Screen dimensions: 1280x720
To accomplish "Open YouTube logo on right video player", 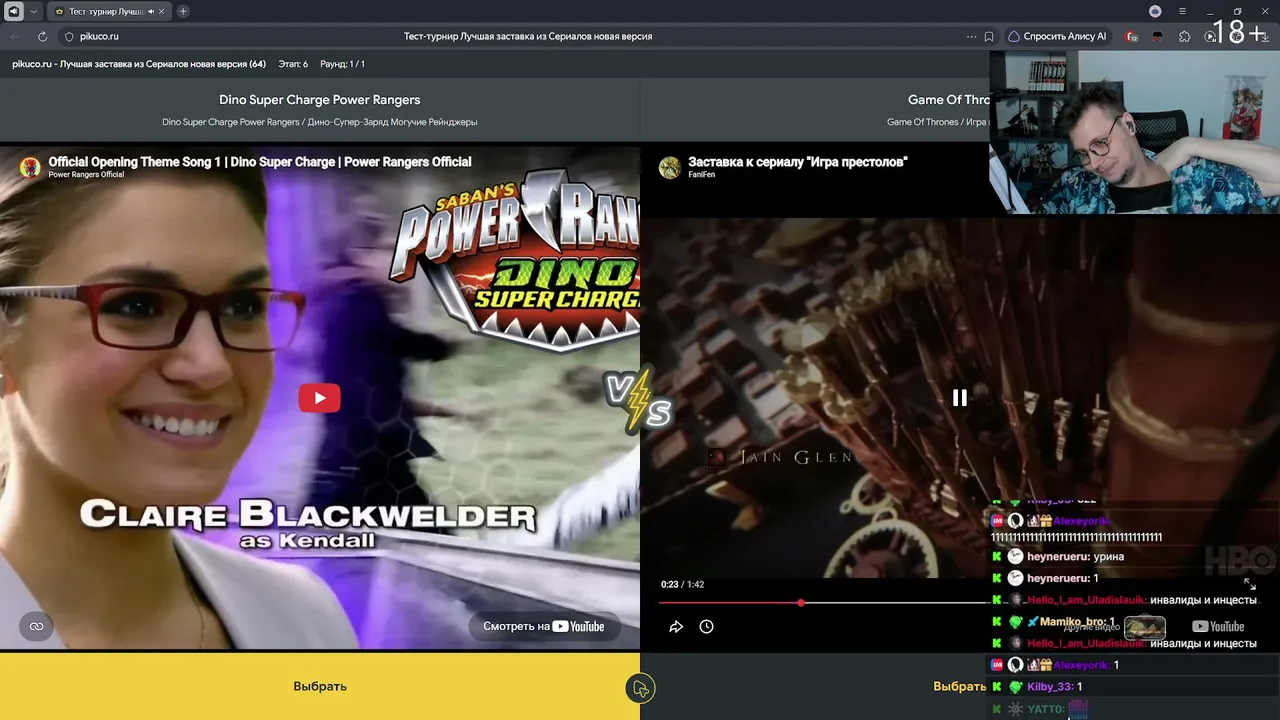I will click(1218, 627).
